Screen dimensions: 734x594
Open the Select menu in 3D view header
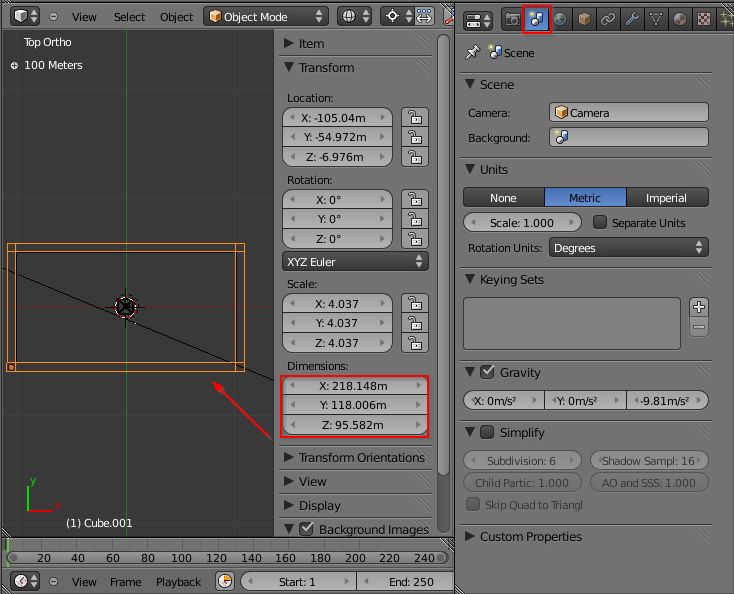129,17
